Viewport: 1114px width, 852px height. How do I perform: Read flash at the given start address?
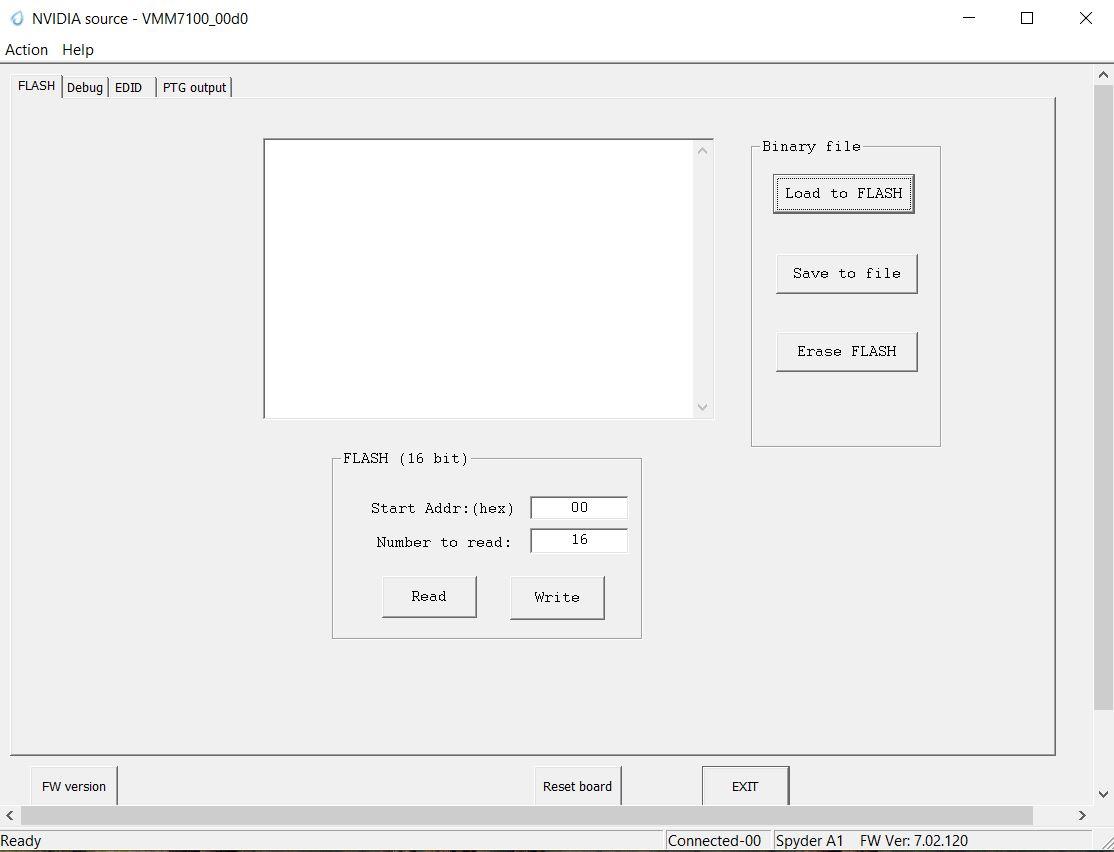(428, 596)
